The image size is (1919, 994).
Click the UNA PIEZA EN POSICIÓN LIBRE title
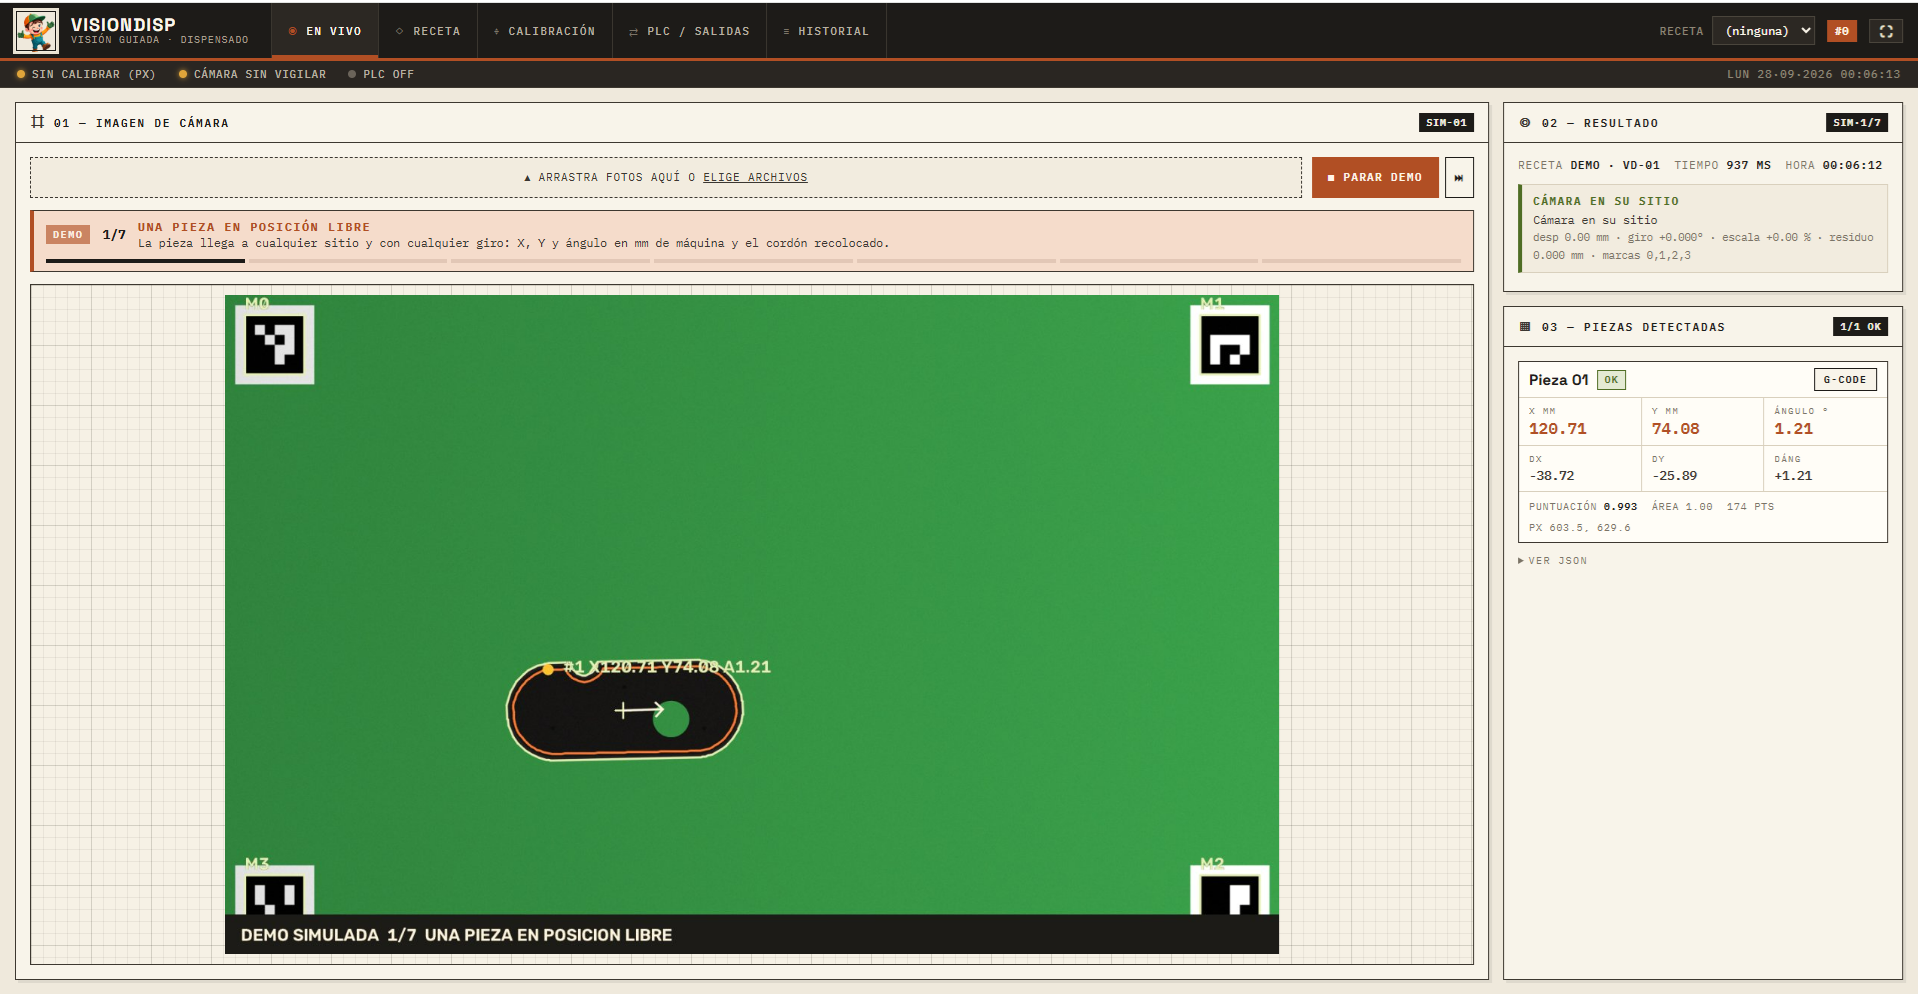tap(254, 227)
